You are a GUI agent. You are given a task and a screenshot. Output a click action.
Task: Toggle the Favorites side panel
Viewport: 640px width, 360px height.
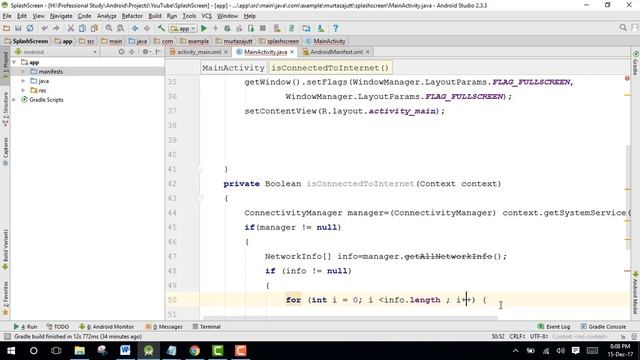pos(5,298)
